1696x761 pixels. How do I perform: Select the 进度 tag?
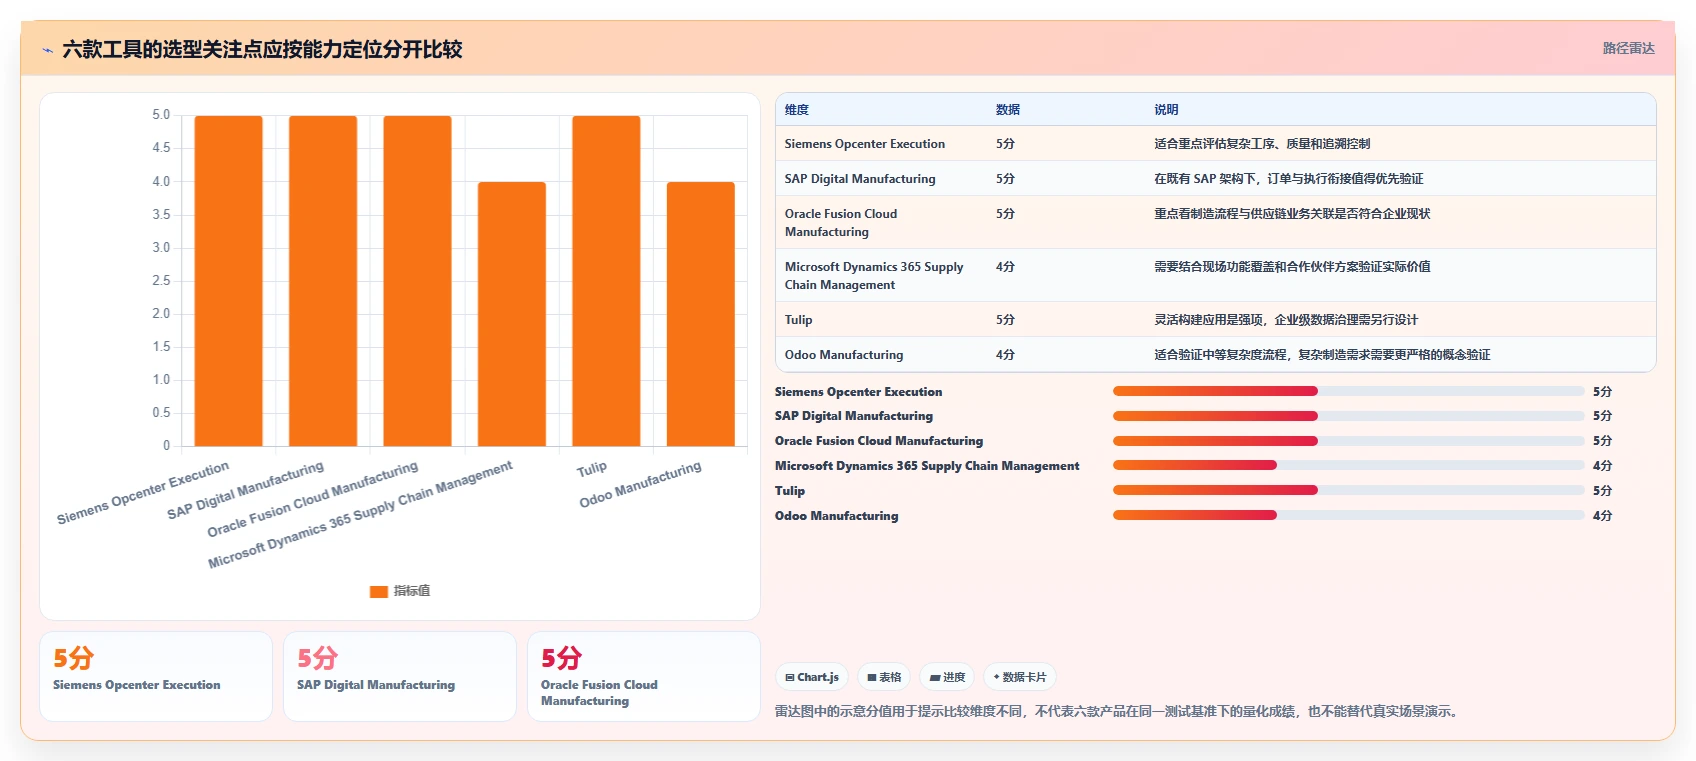pyautogui.click(x=947, y=677)
